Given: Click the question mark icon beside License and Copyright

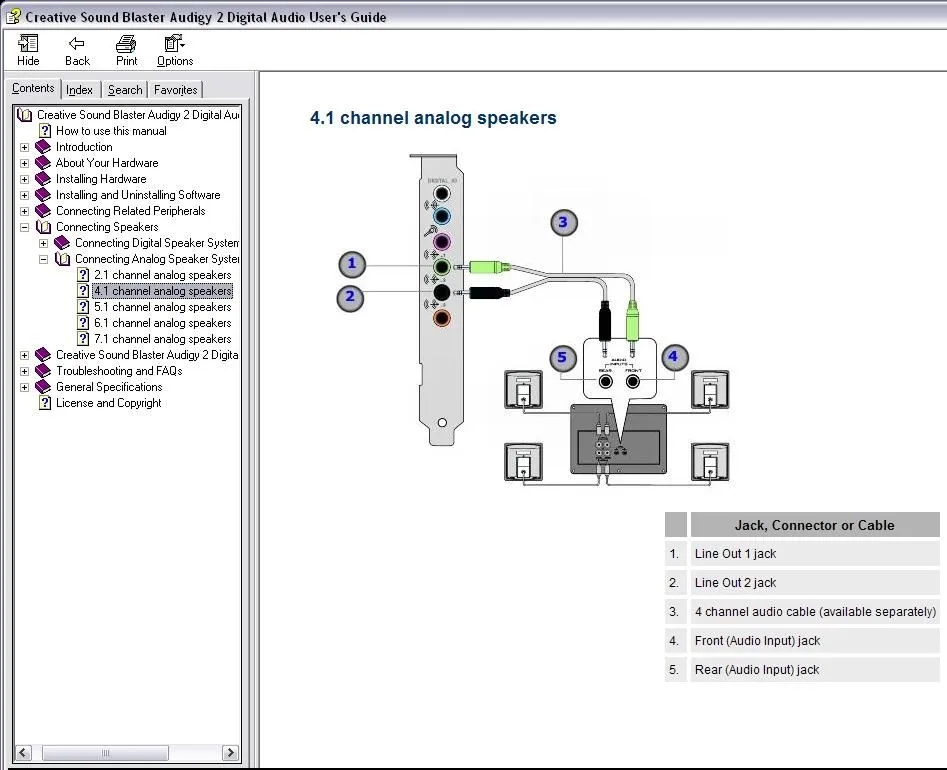Looking at the screenshot, I should click(x=44, y=403).
